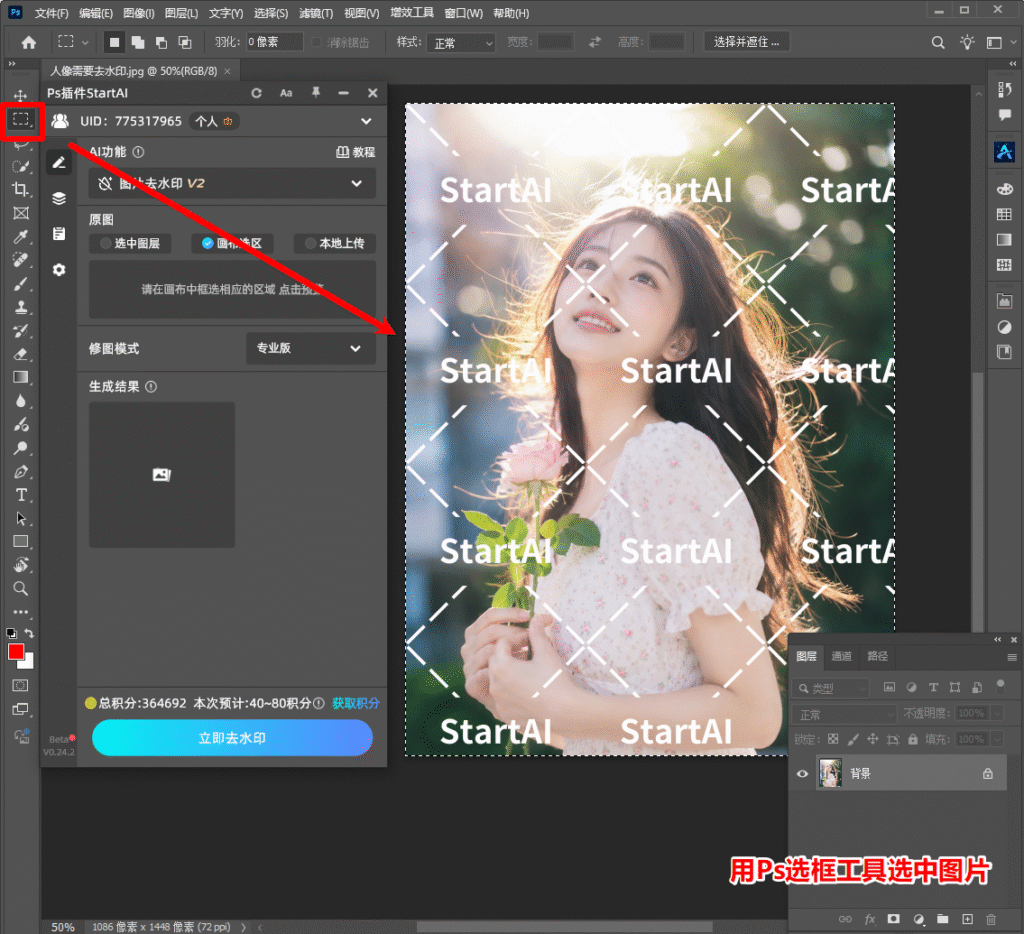The height and width of the screenshot is (934, 1024).
Task: Open the tool preset picker arrow
Action: (84, 42)
